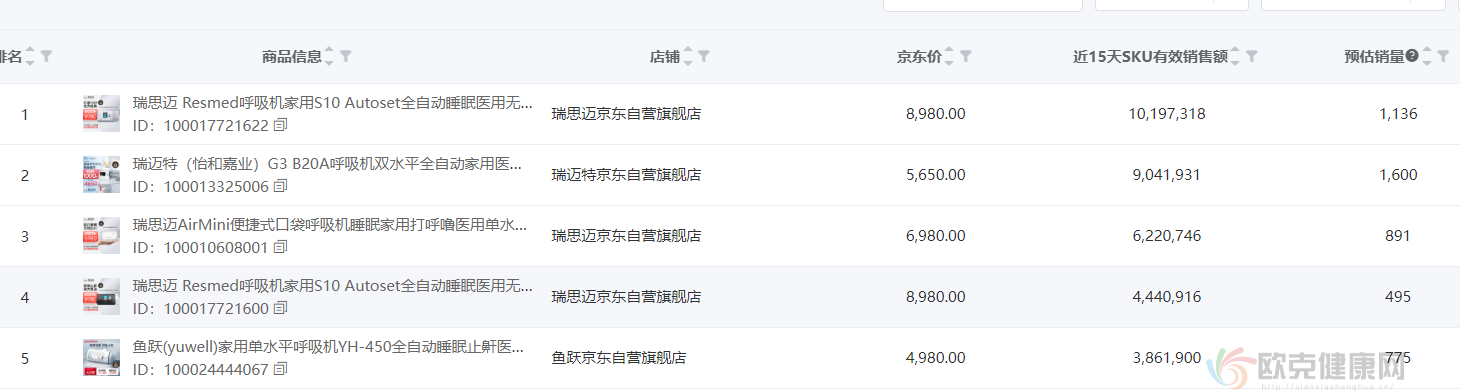Screen dimensions: 1460x391
Task: Copy ID 100010608001 using copy icon
Action: pyautogui.click(x=280, y=247)
